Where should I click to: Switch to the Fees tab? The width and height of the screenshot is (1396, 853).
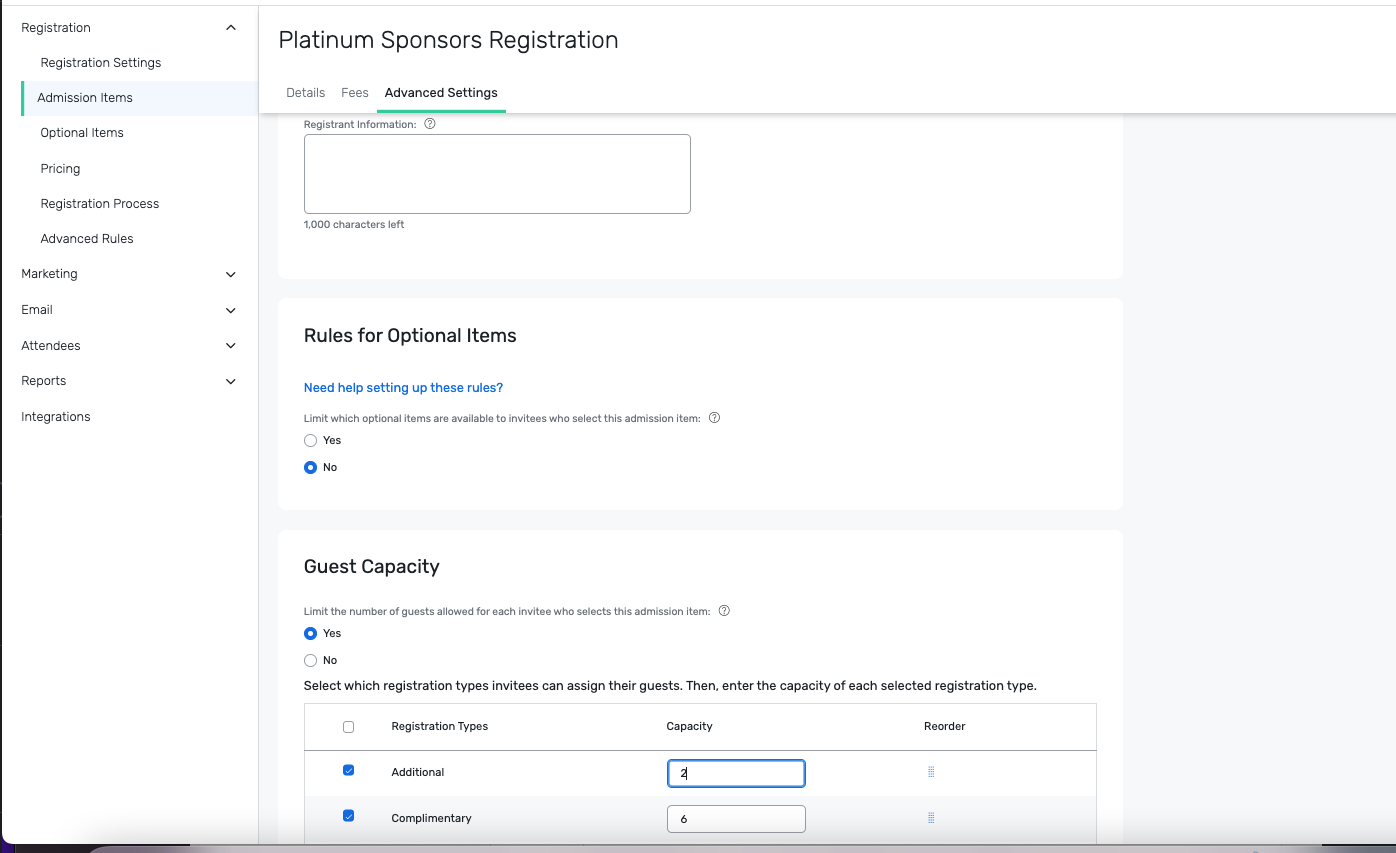(x=354, y=93)
